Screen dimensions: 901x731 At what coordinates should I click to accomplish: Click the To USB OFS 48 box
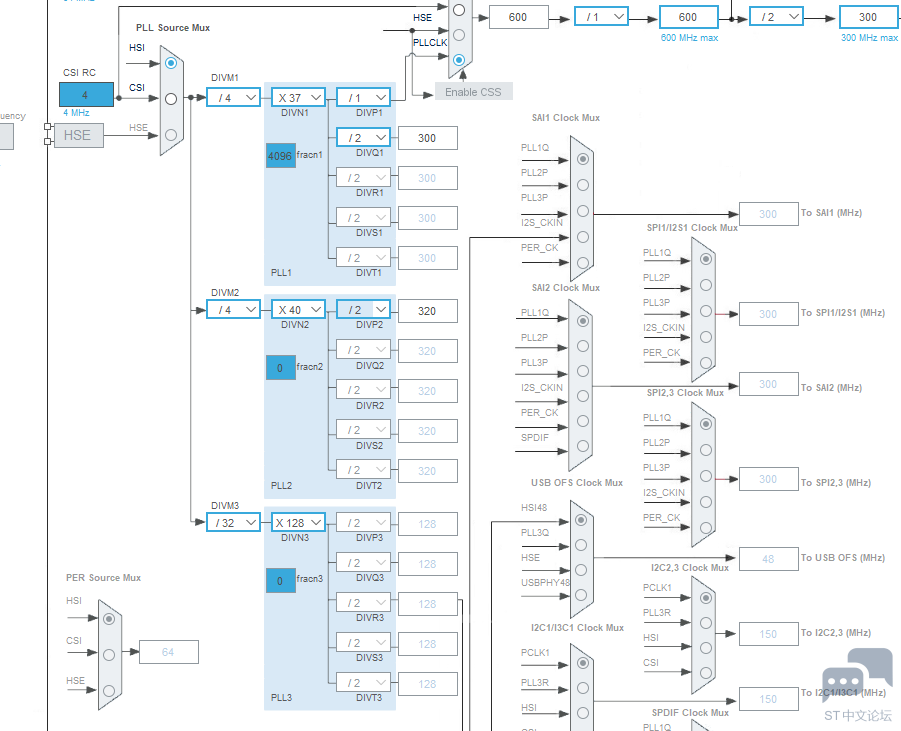coord(768,559)
